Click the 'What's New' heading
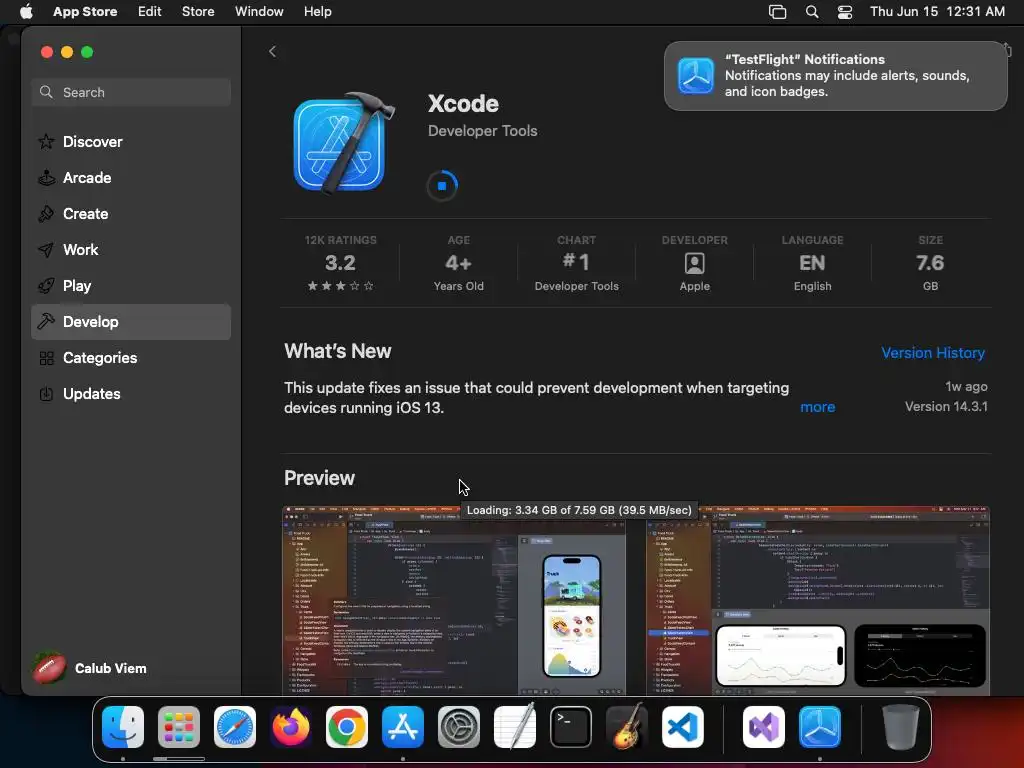 pyautogui.click(x=338, y=351)
